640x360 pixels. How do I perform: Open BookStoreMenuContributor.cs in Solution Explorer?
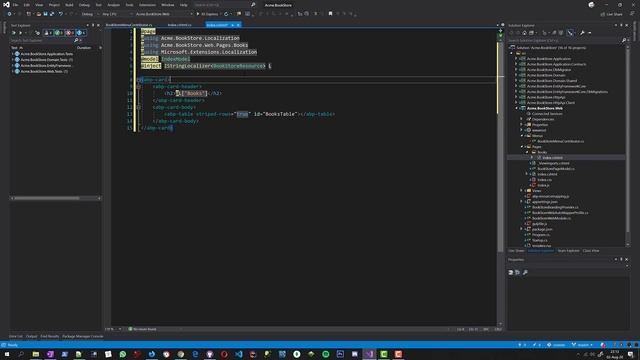(560, 141)
